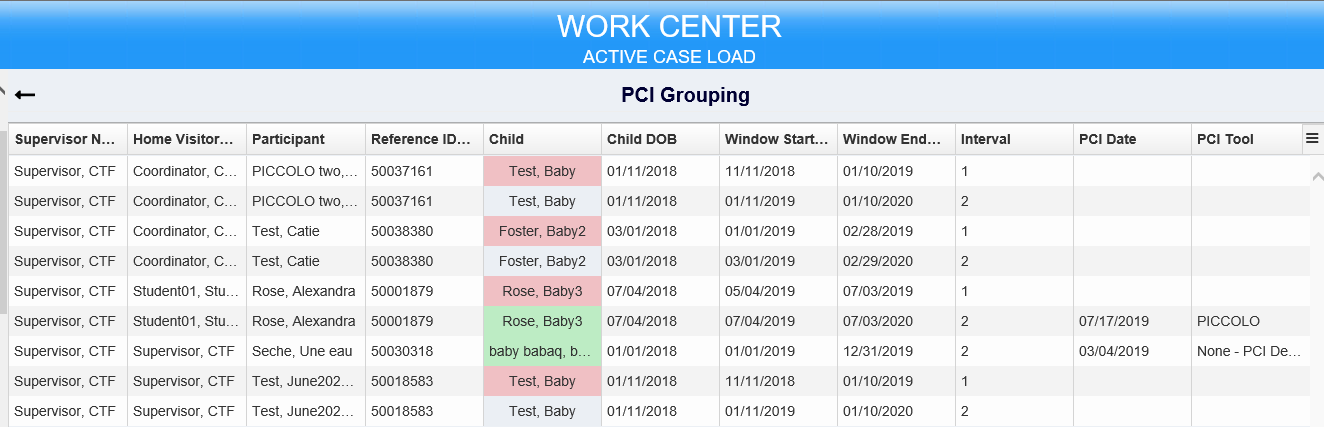
Task: Sort by Window End column header
Action: click(x=896, y=139)
